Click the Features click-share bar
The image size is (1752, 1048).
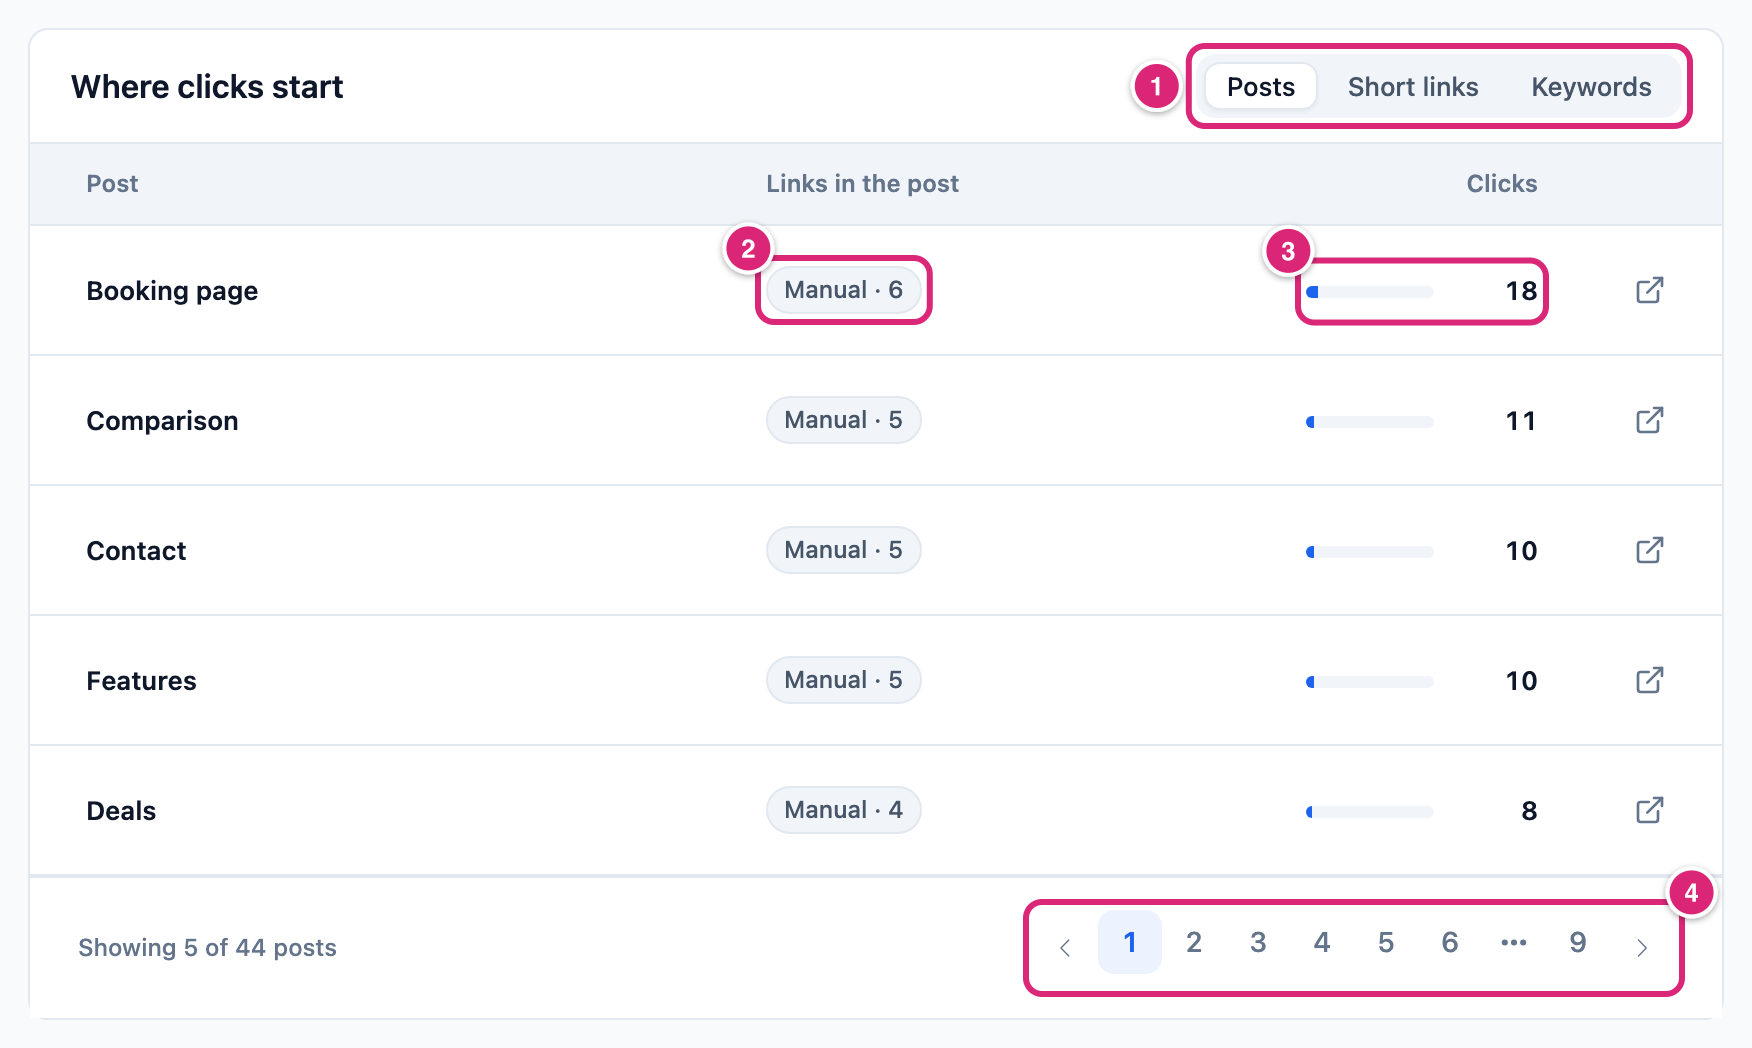coord(1369,682)
